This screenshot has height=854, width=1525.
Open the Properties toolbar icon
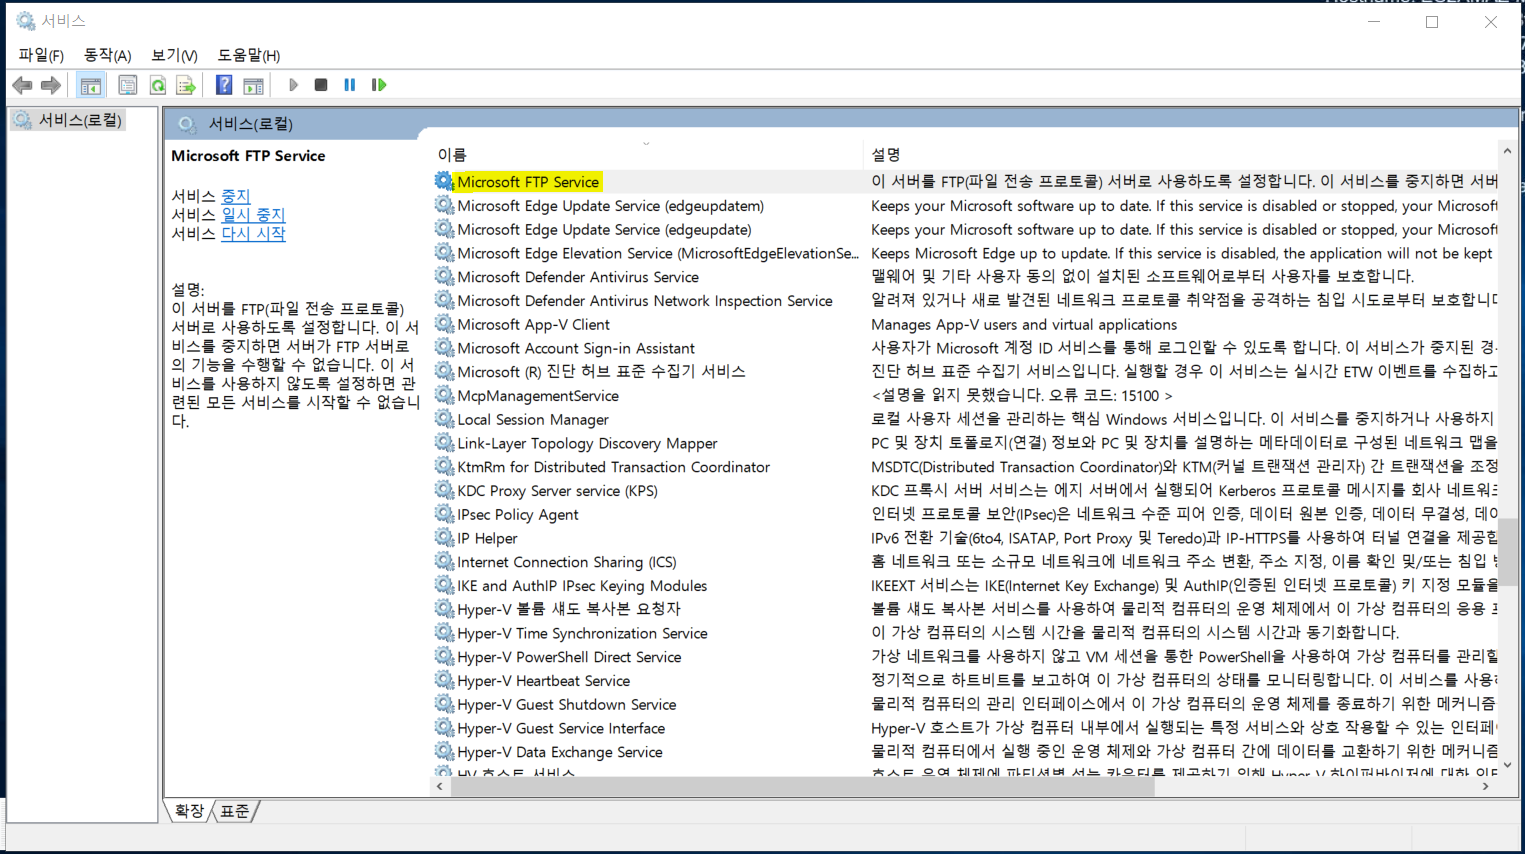(127, 86)
